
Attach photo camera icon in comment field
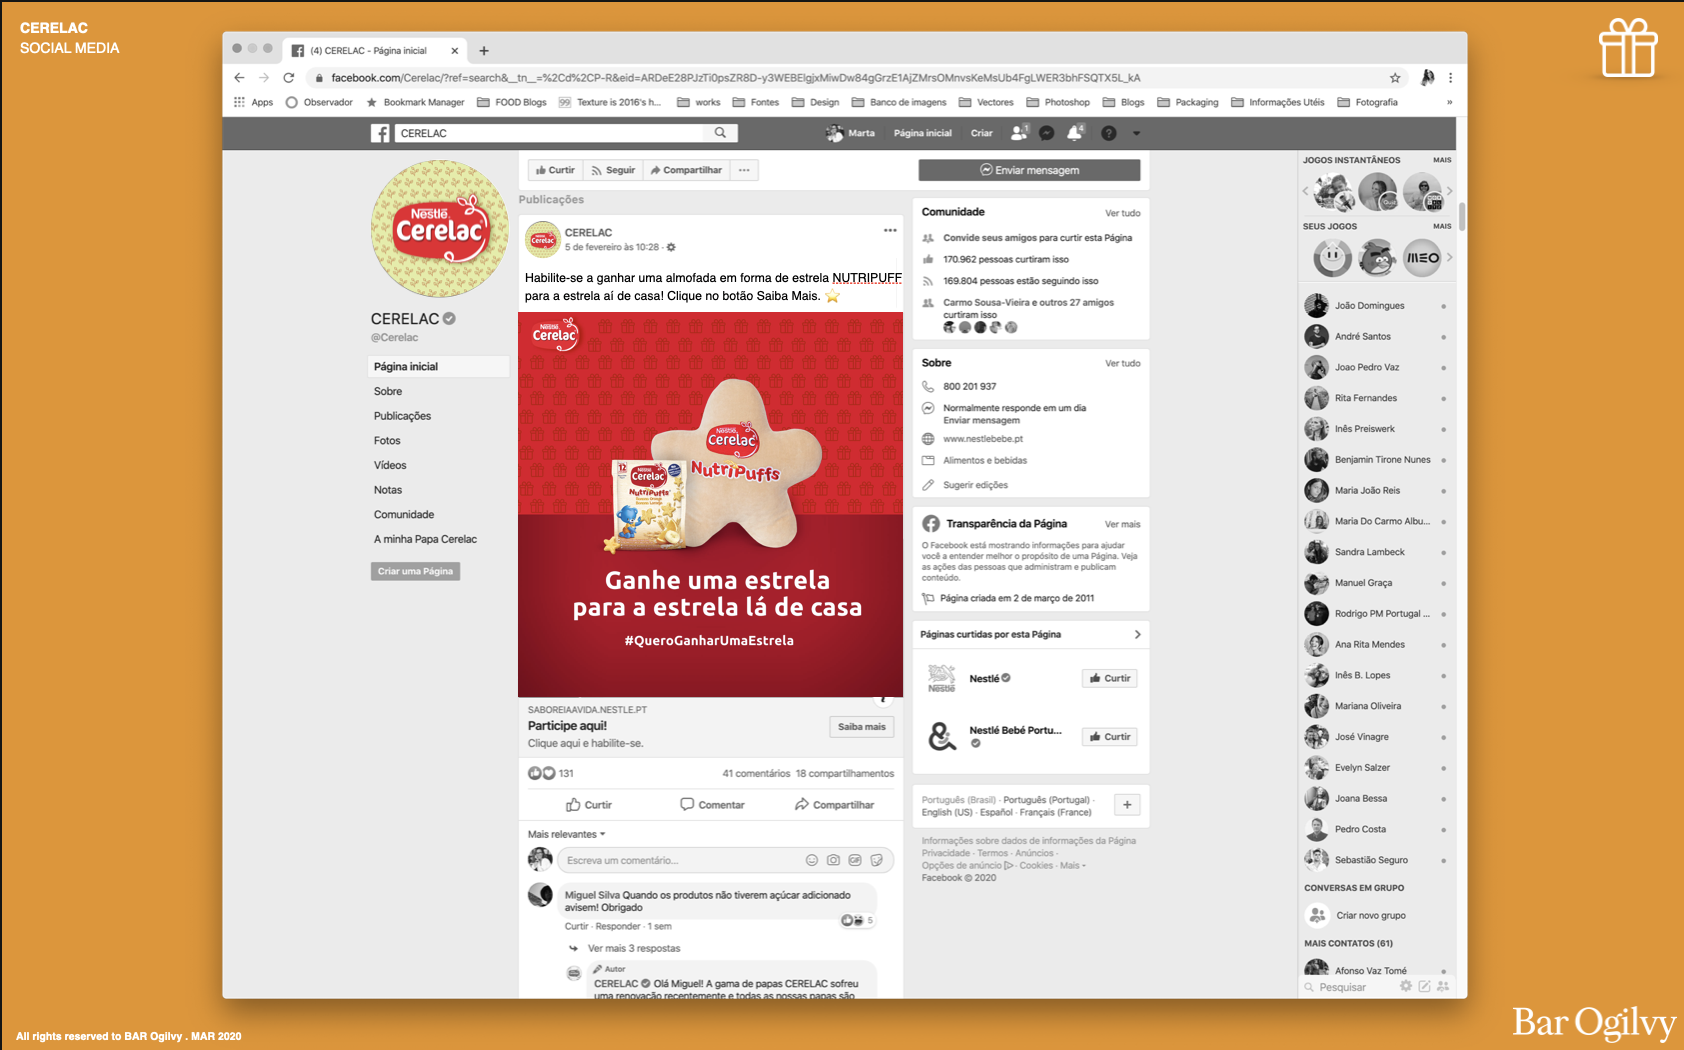coord(833,860)
